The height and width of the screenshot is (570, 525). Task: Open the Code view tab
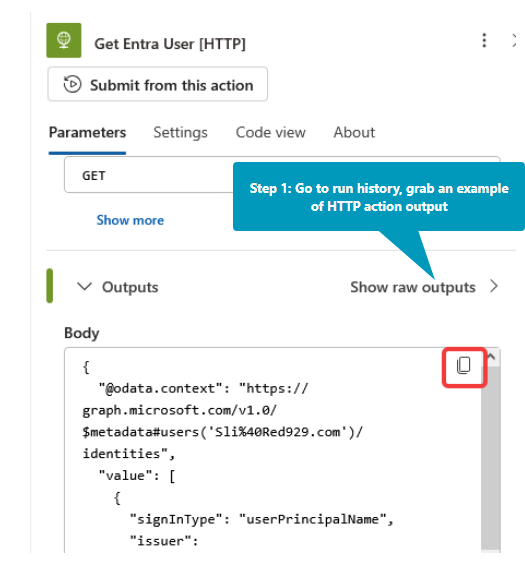pos(270,132)
